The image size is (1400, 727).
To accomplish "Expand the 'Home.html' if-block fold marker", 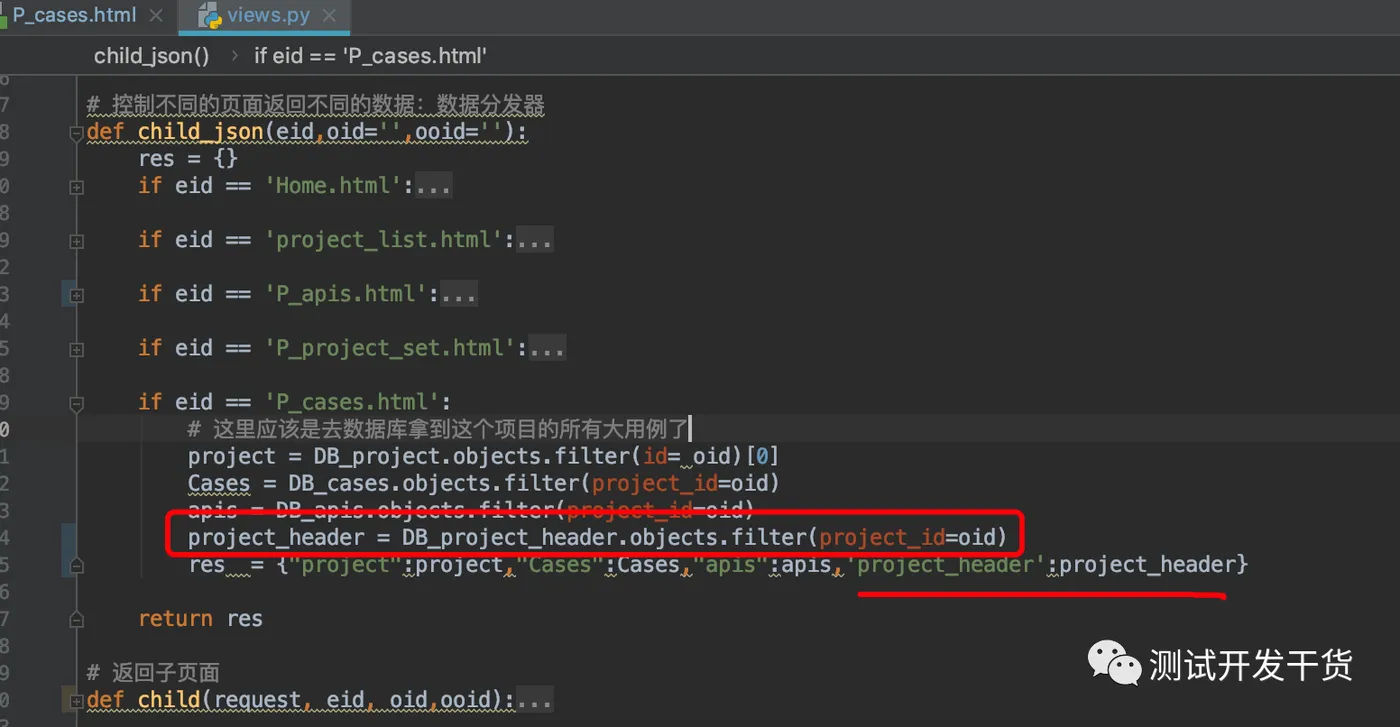I will [76, 187].
